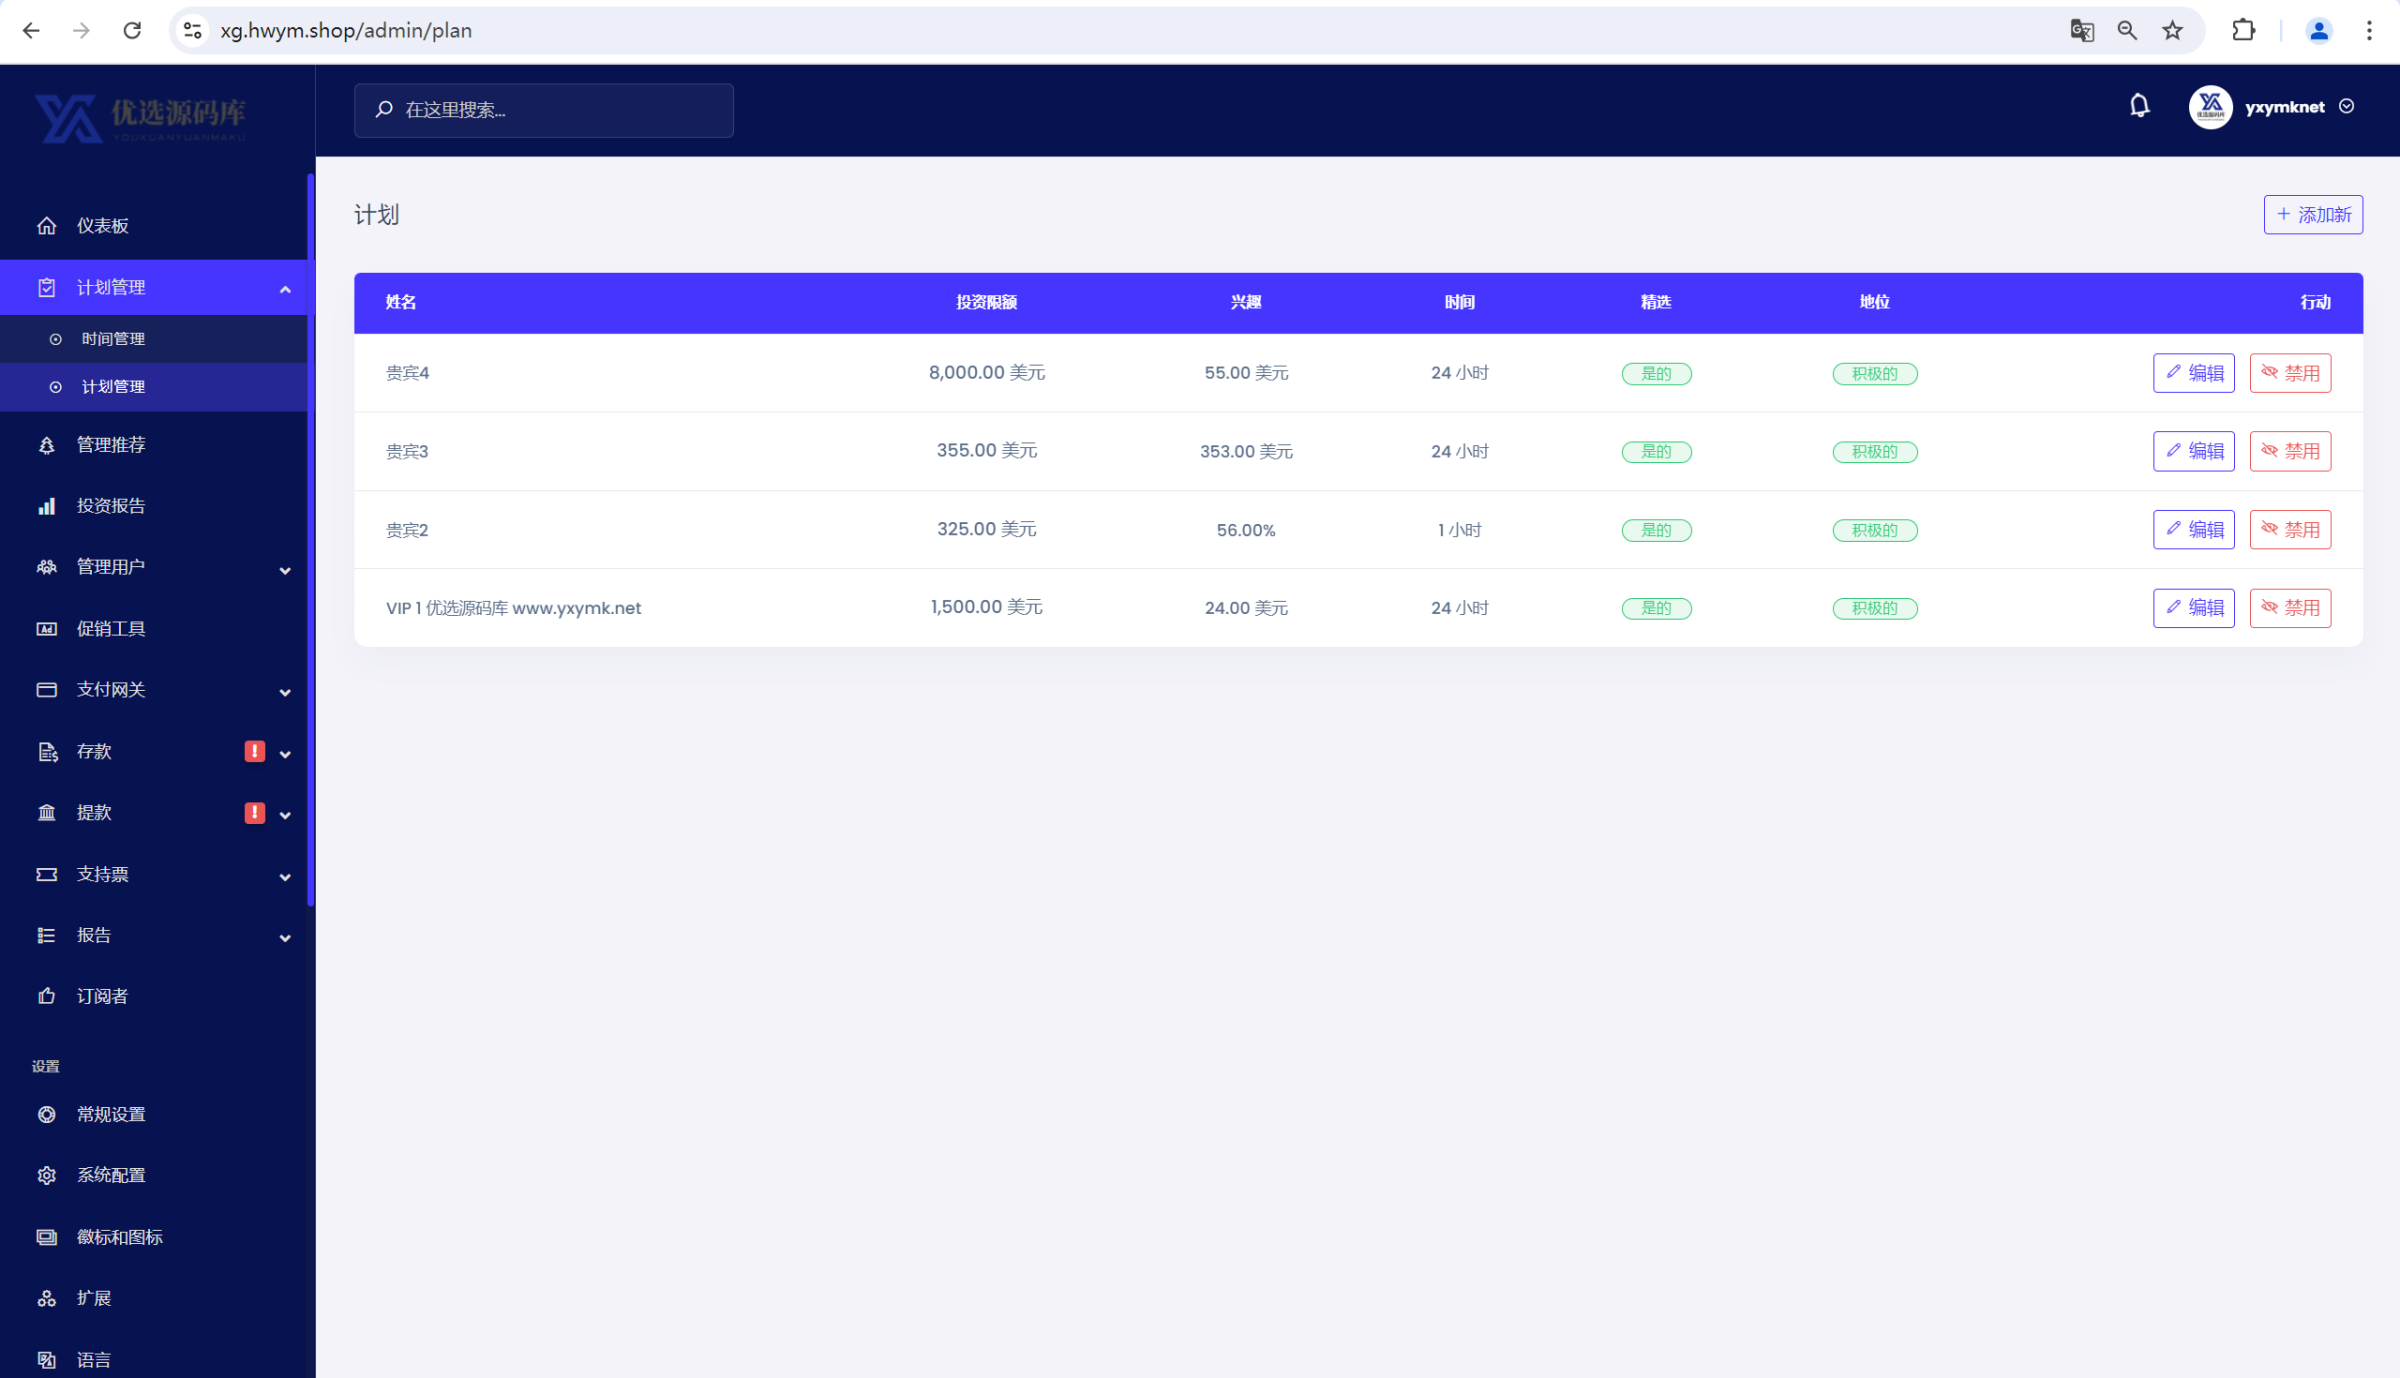
Task: Bookmark page with star icon
Action: pos(2172,31)
